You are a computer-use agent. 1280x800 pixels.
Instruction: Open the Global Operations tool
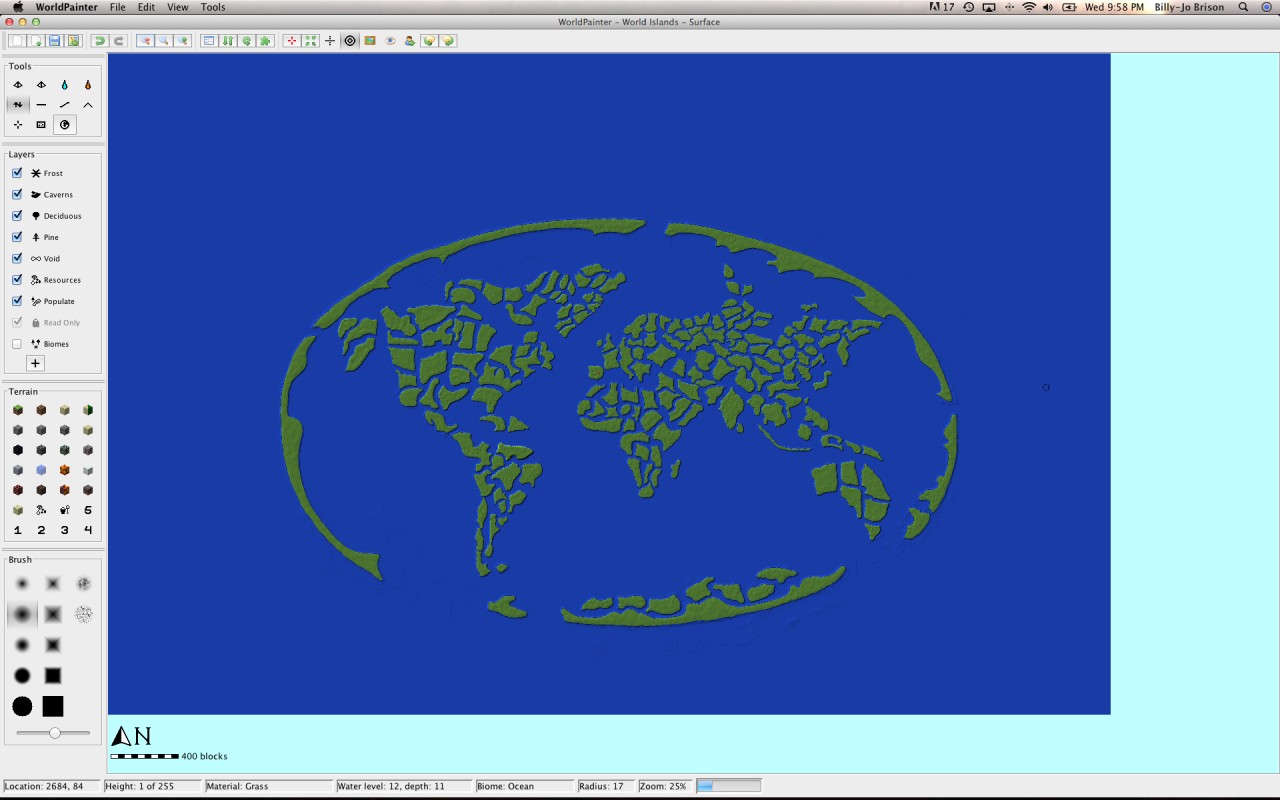(65, 124)
